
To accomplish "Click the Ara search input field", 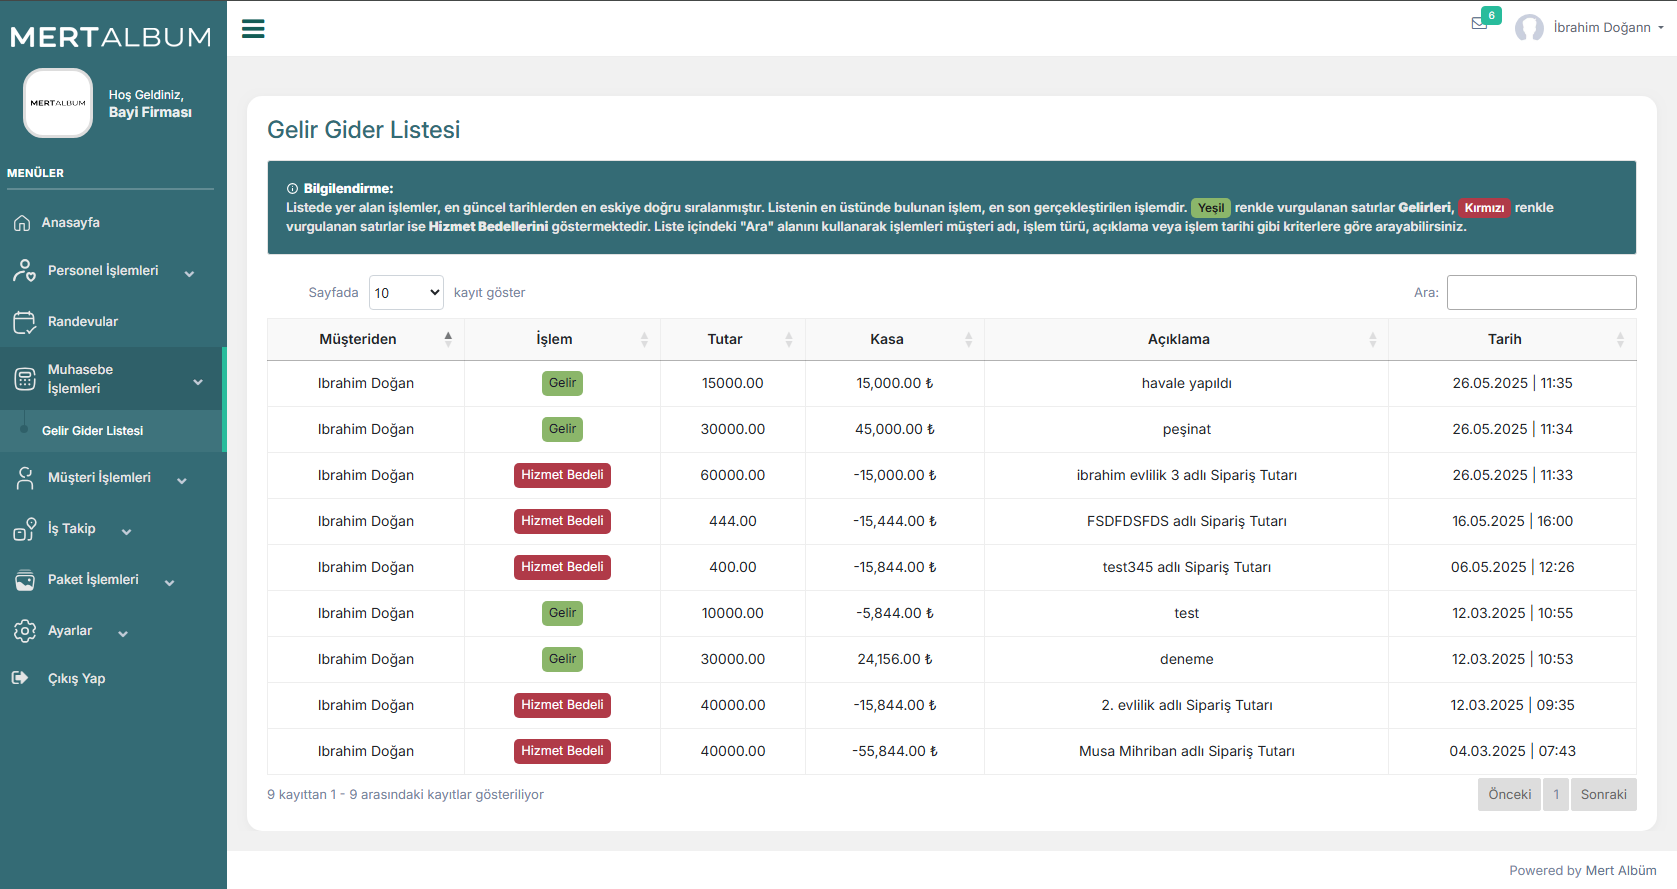I will 1541,293.
